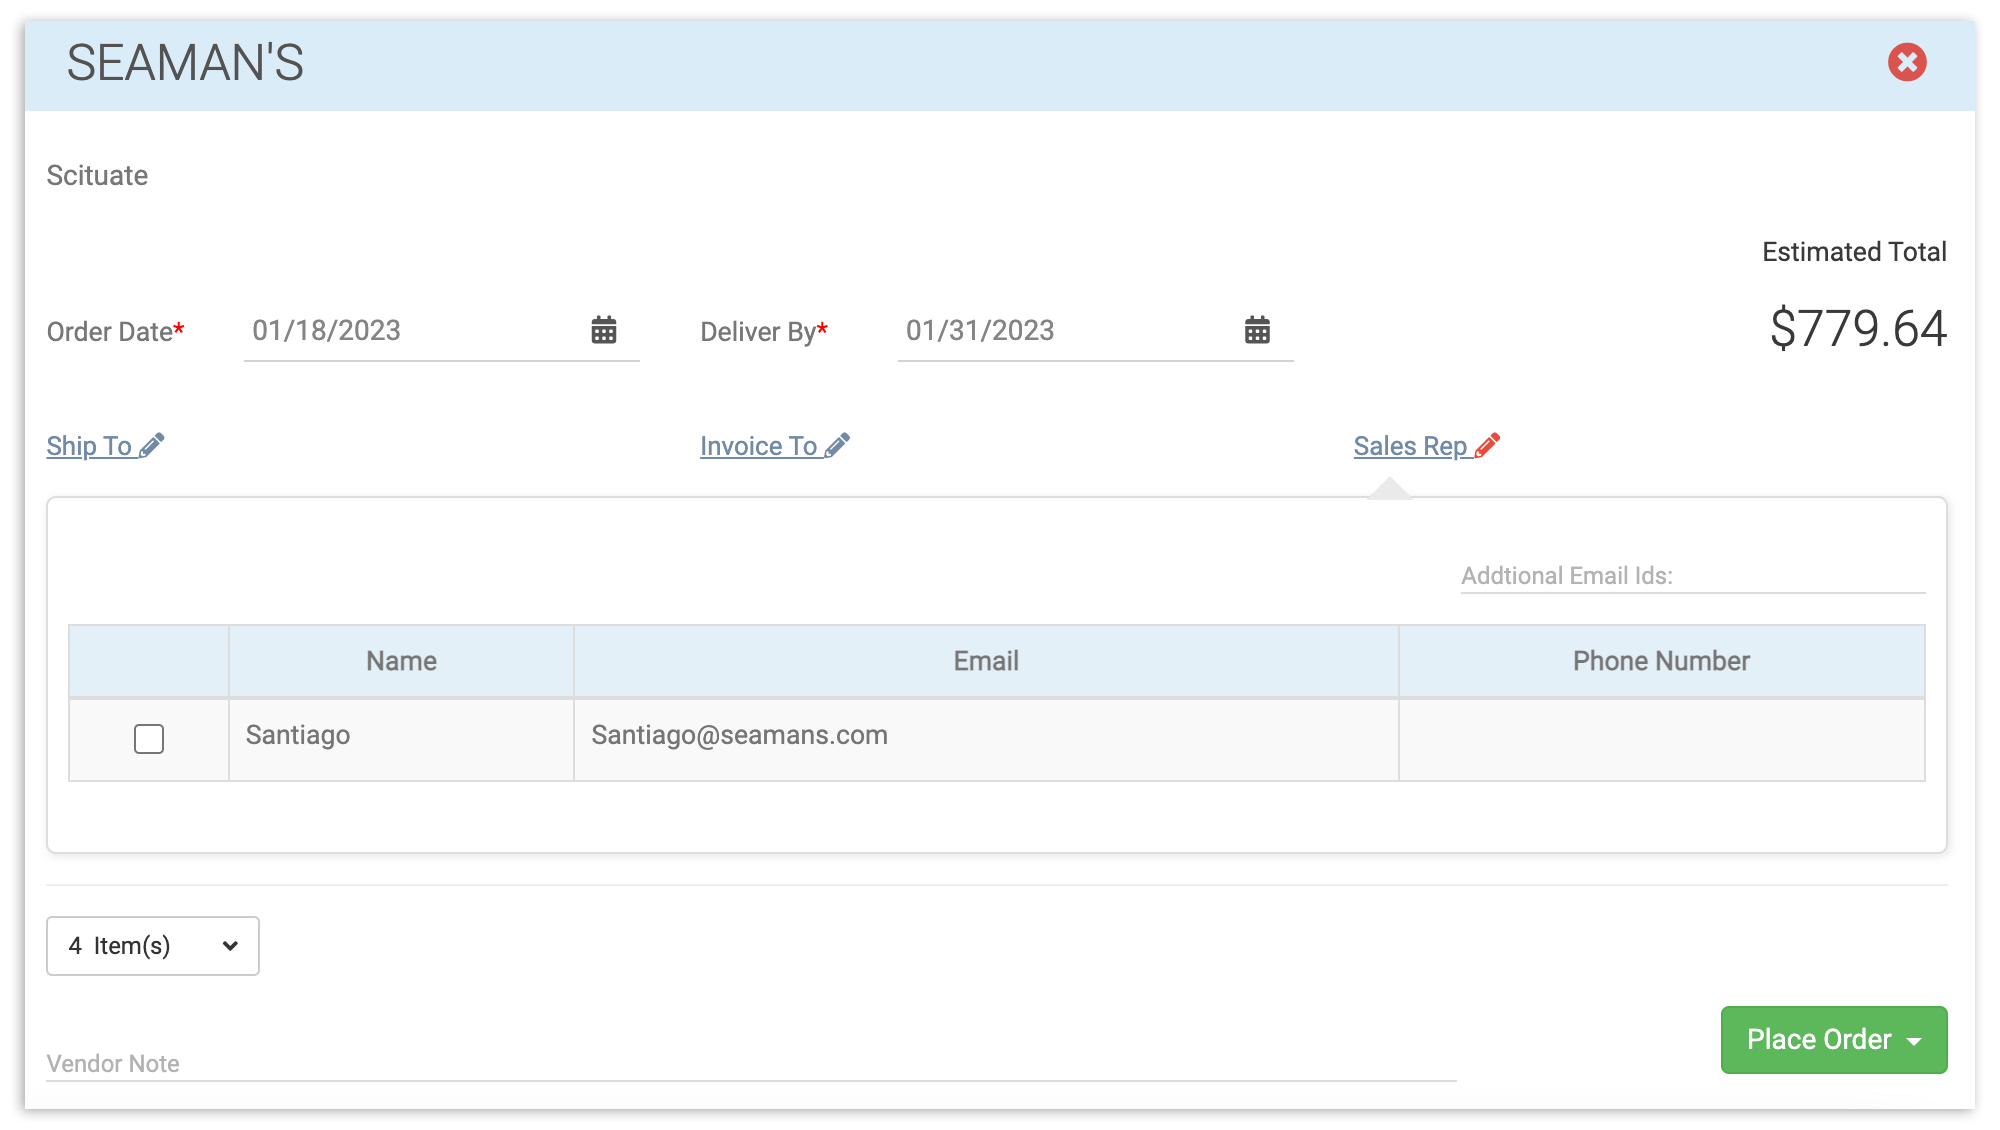Select the Santiago@seamans.com email cell

(x=739, y=735)
